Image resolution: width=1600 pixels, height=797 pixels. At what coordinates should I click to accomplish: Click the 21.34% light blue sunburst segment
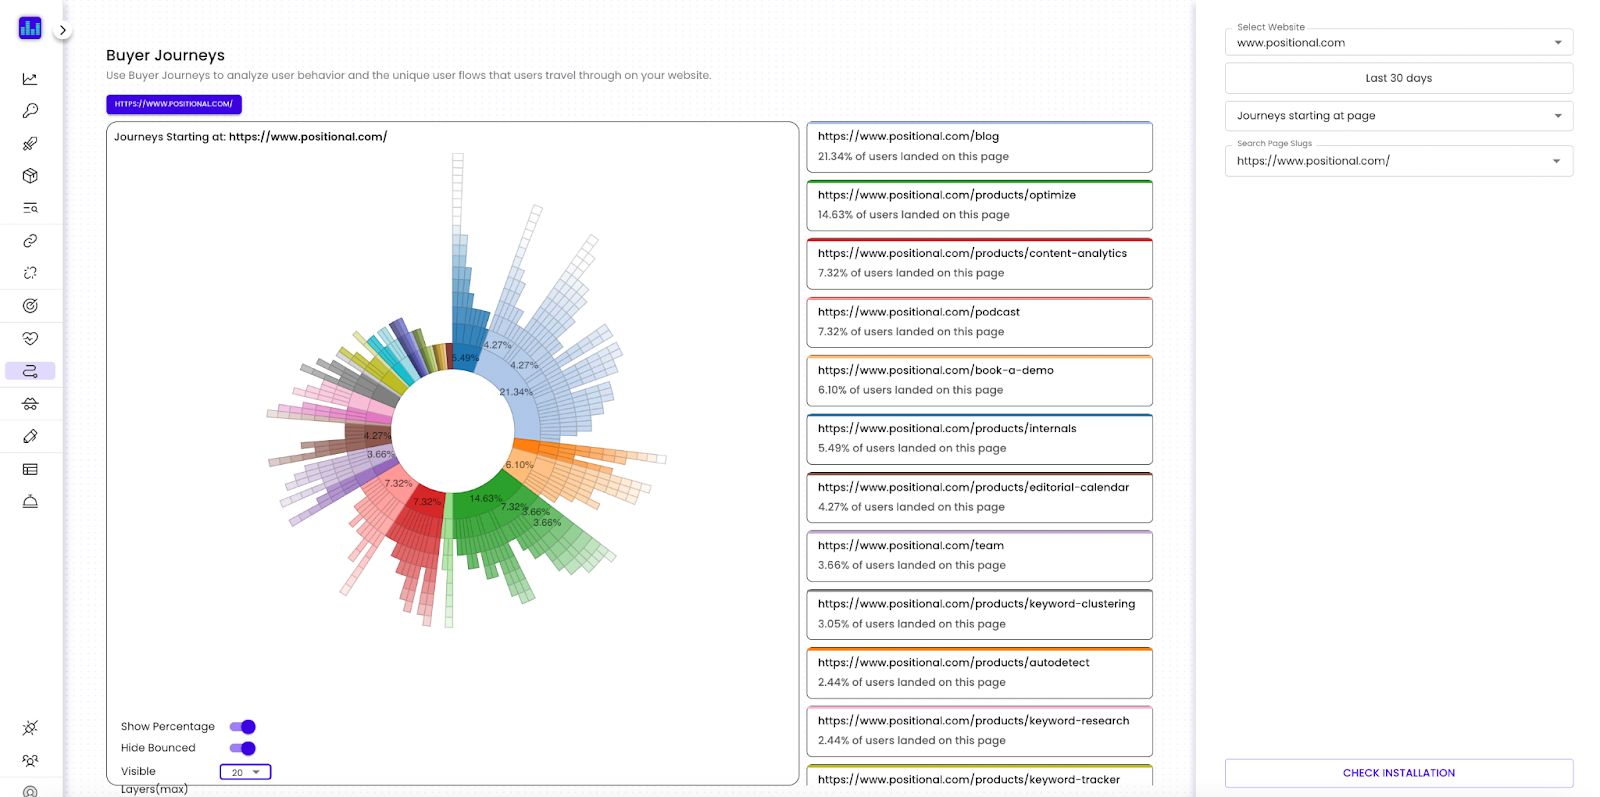513,395
